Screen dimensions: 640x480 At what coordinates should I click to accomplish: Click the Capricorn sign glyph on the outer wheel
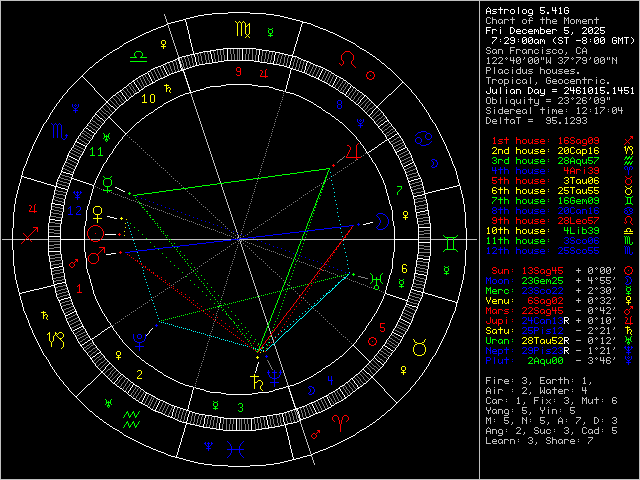[x=56, y=340]
